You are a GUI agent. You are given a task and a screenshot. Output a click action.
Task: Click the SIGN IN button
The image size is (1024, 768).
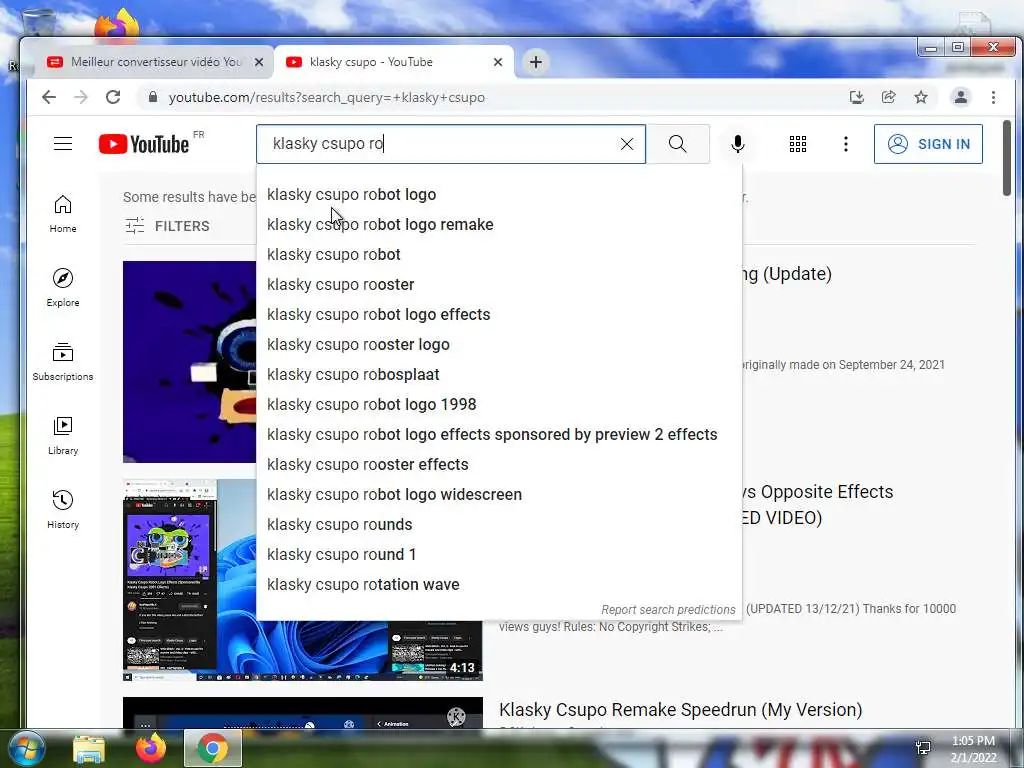pyautogui.click(x=928, y=144)
